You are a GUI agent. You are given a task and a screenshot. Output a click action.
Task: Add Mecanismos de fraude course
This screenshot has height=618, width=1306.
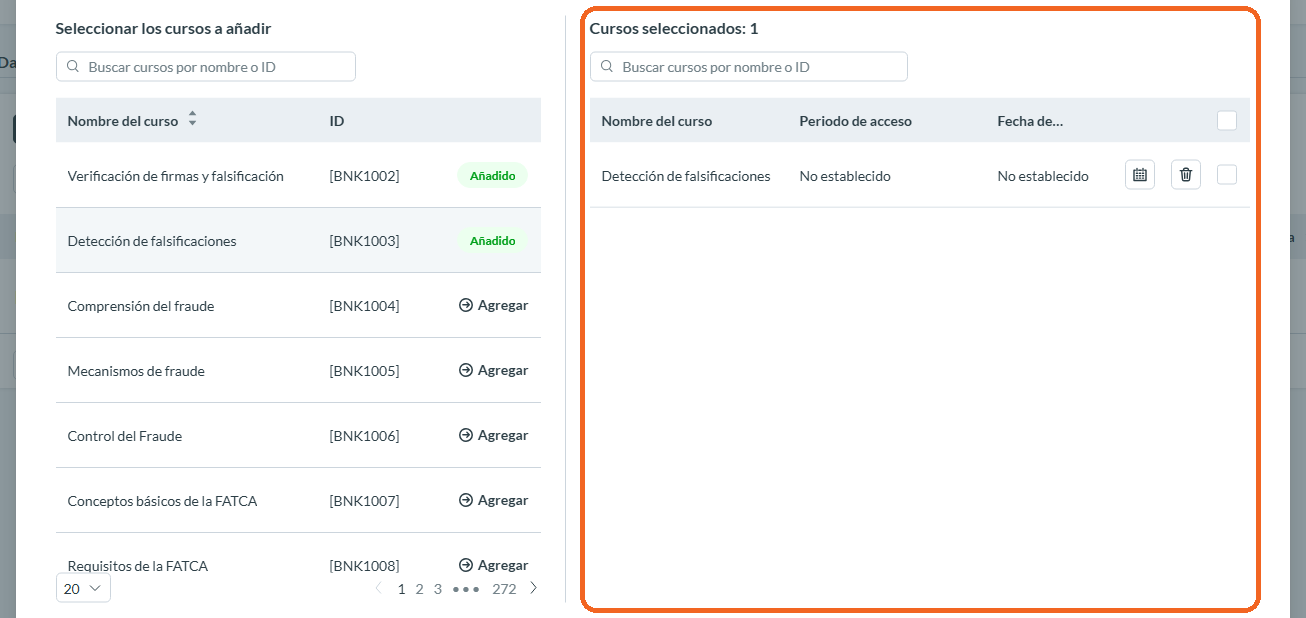[493, 370]
